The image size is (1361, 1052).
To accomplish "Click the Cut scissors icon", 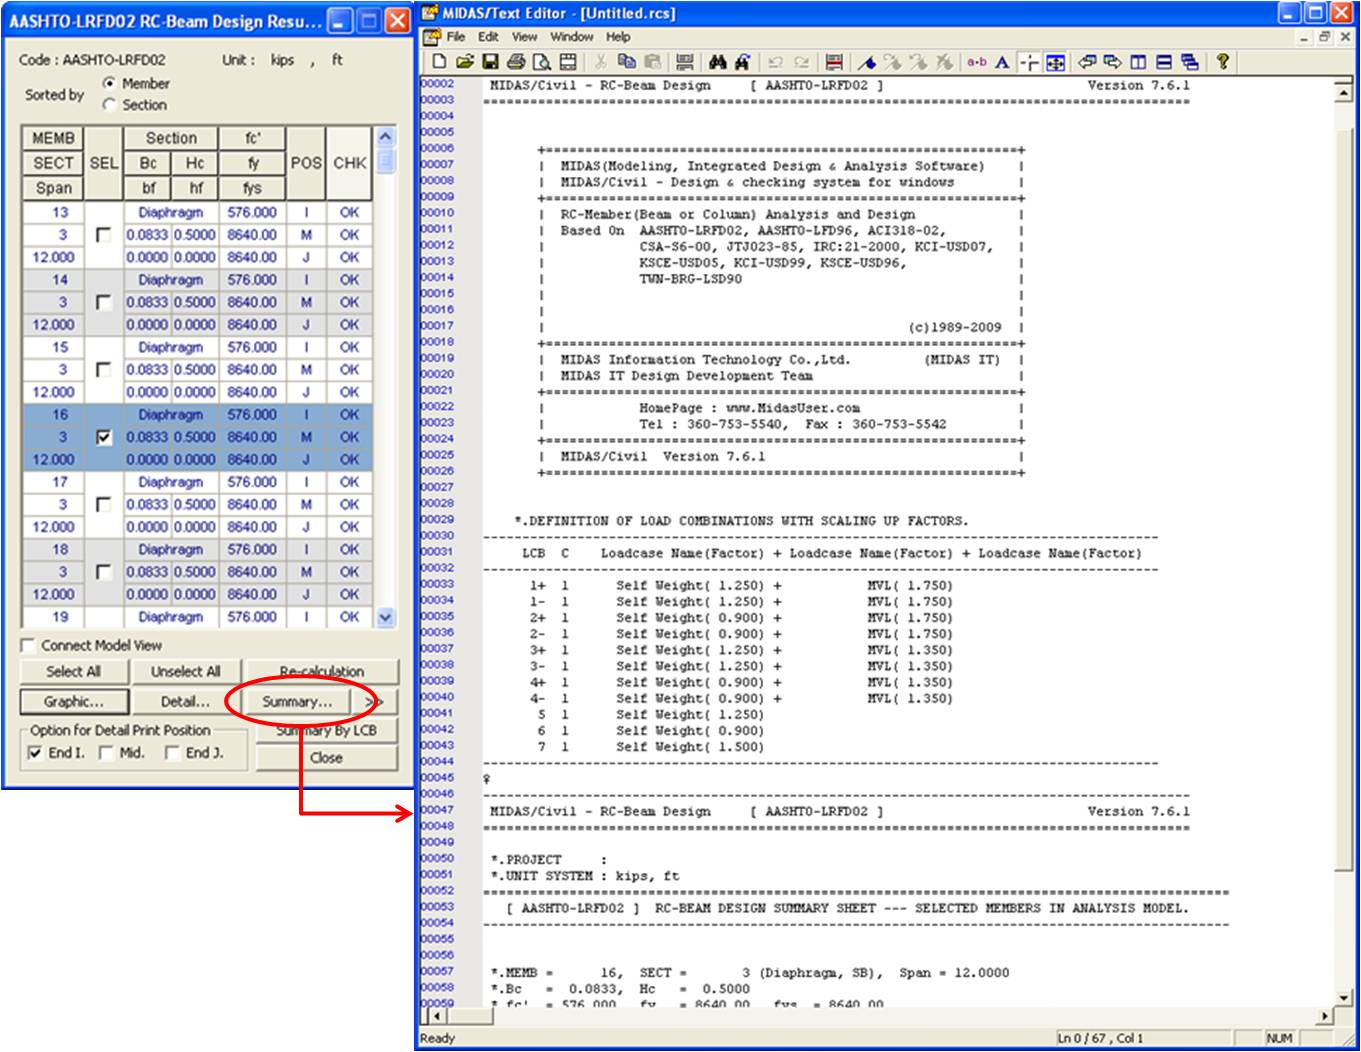I will 600,62.
